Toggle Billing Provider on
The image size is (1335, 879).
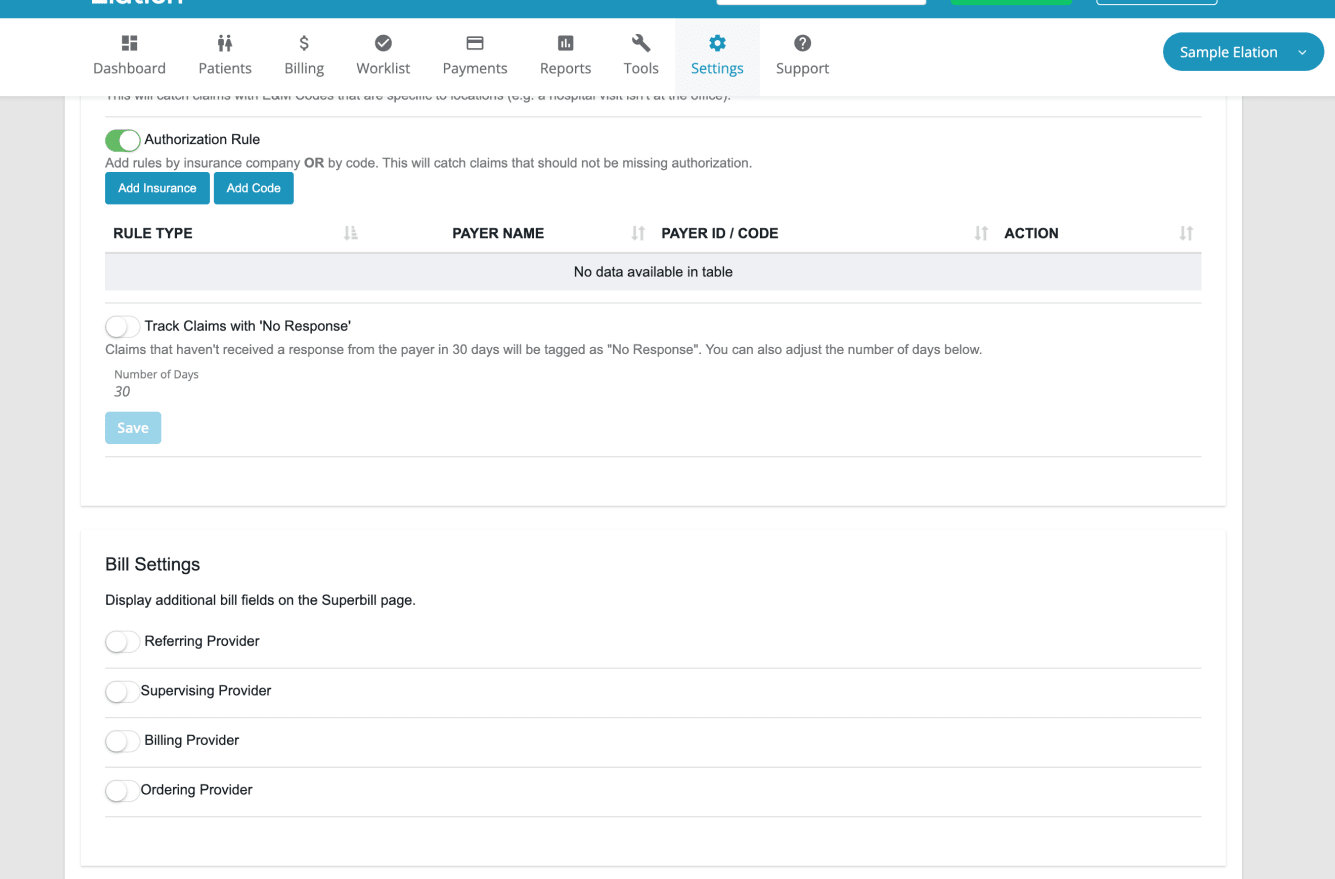[122, 741]
